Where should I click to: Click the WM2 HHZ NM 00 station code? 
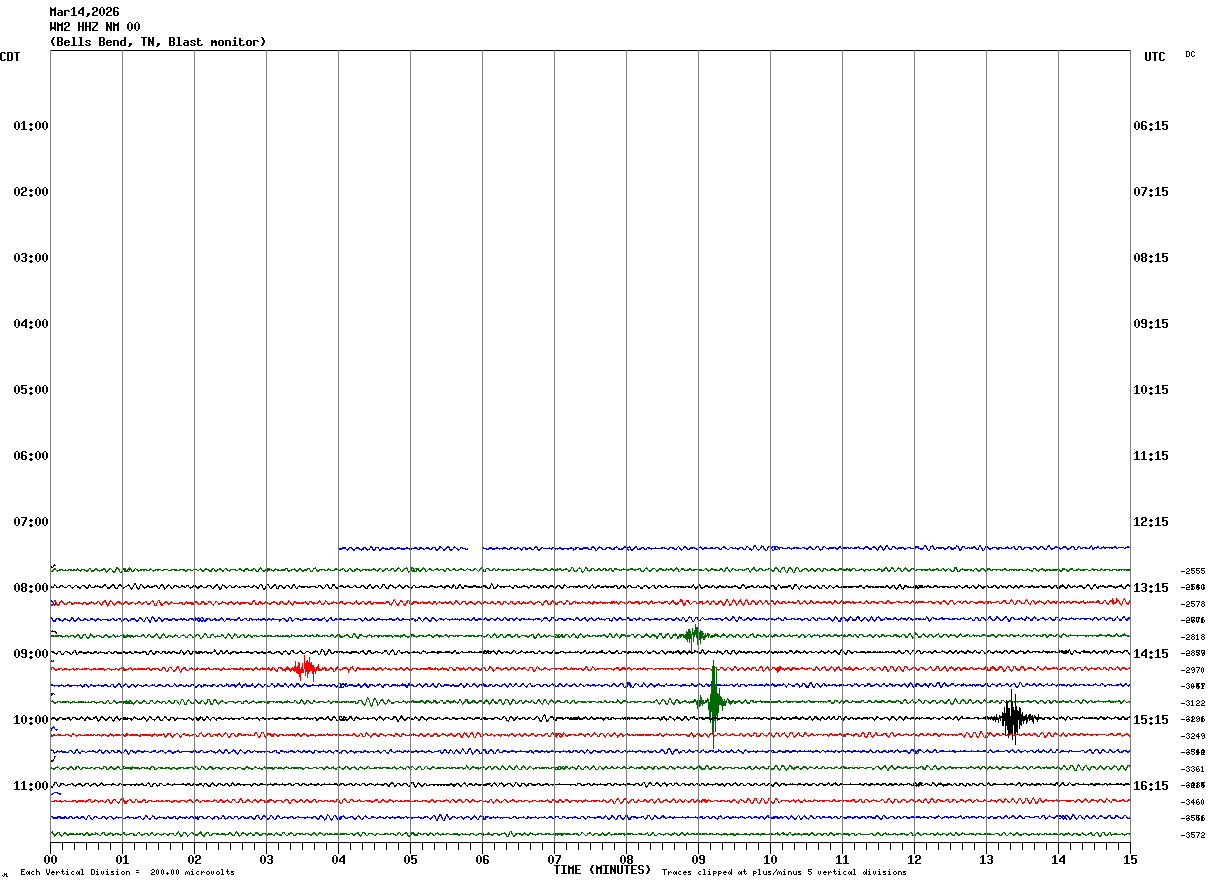pyautogui.click(x=95, y=27)
